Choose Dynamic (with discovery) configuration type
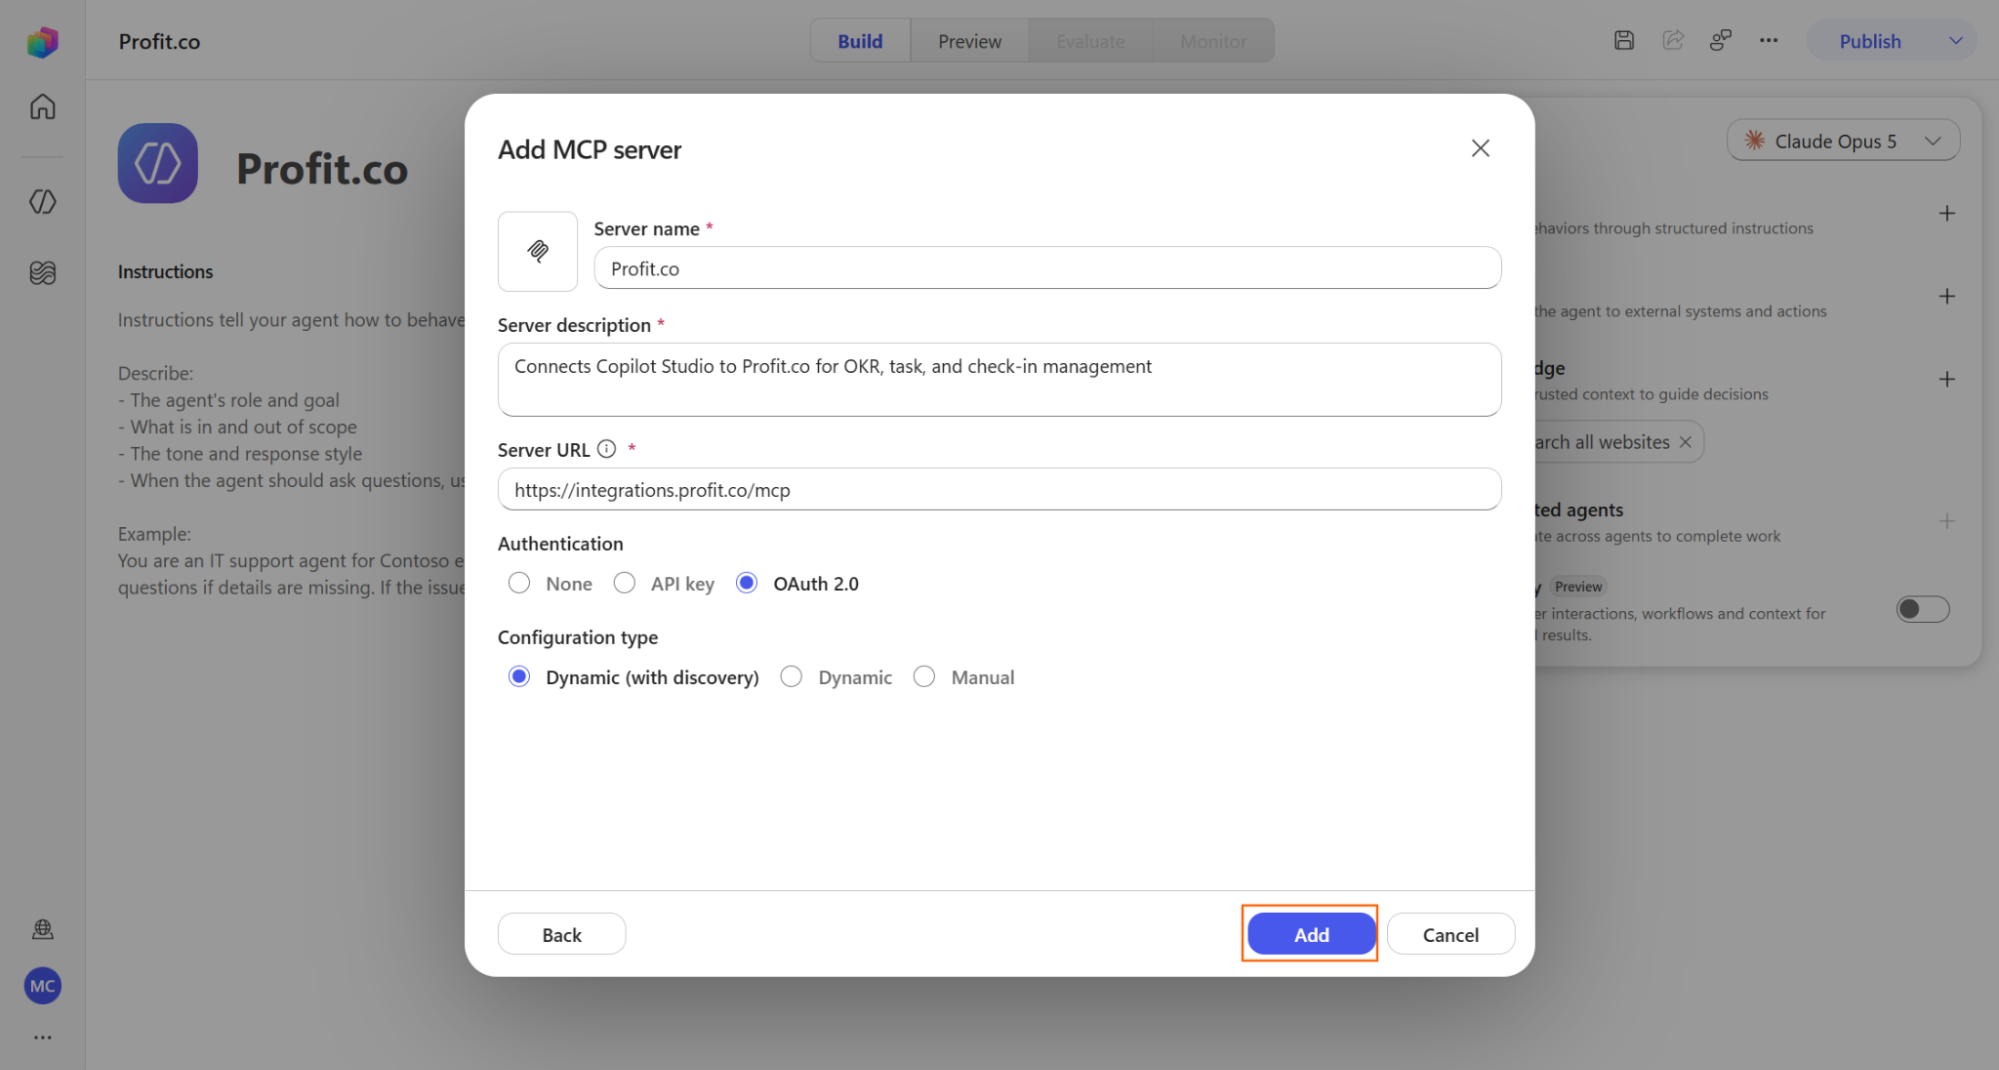This screenshot has width=1999, height=1070. [519, 677]
